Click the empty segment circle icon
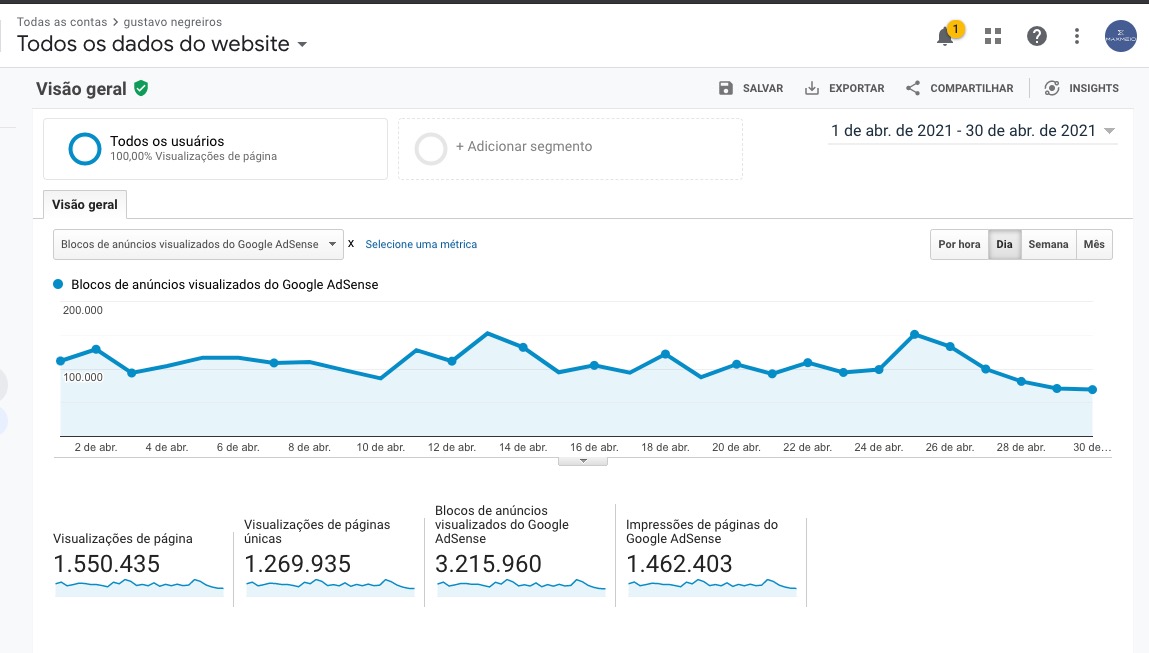The height and width of the screenshot is (653, 1149). 431,149
